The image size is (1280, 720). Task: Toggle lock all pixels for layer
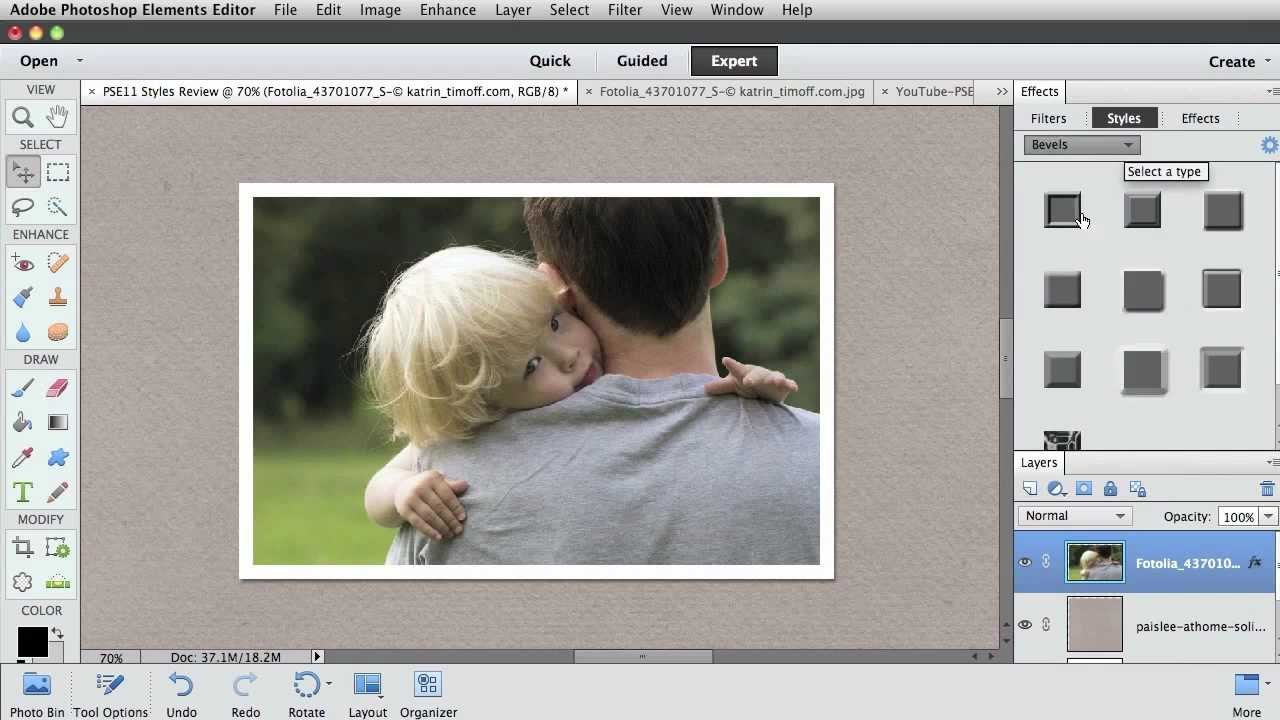[x=1110, y=489]
